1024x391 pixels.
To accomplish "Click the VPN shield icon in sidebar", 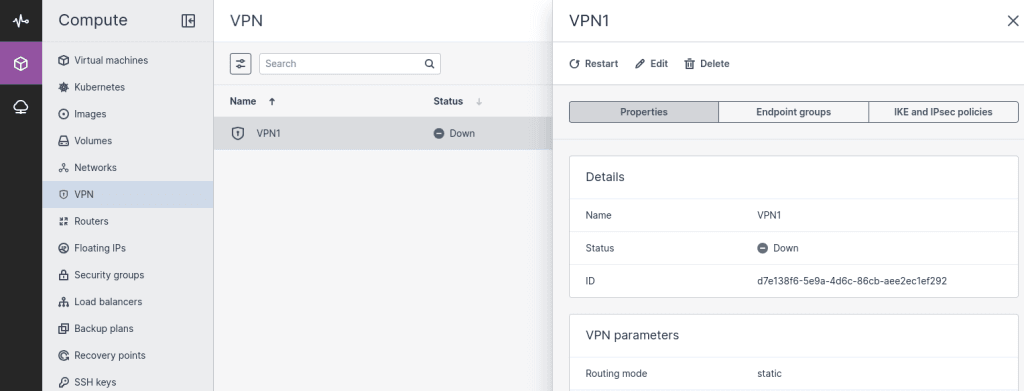I will point(63,195).
